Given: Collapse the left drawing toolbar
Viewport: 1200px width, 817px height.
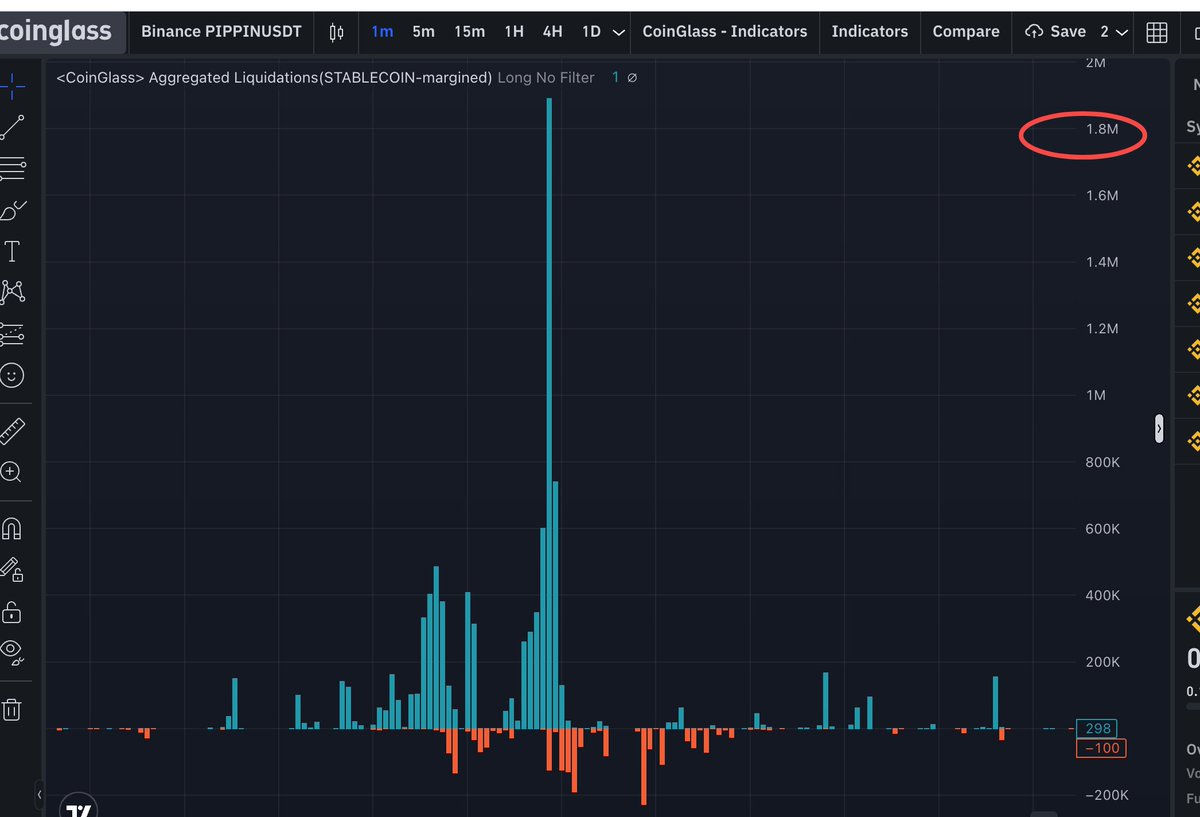Looking at the screenshot, I should [x=40, y=795].
